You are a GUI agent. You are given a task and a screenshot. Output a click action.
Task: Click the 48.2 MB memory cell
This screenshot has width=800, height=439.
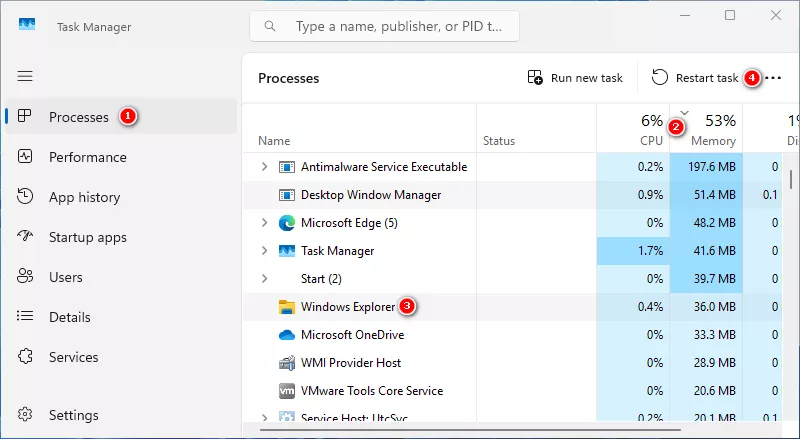pos(706,223)
